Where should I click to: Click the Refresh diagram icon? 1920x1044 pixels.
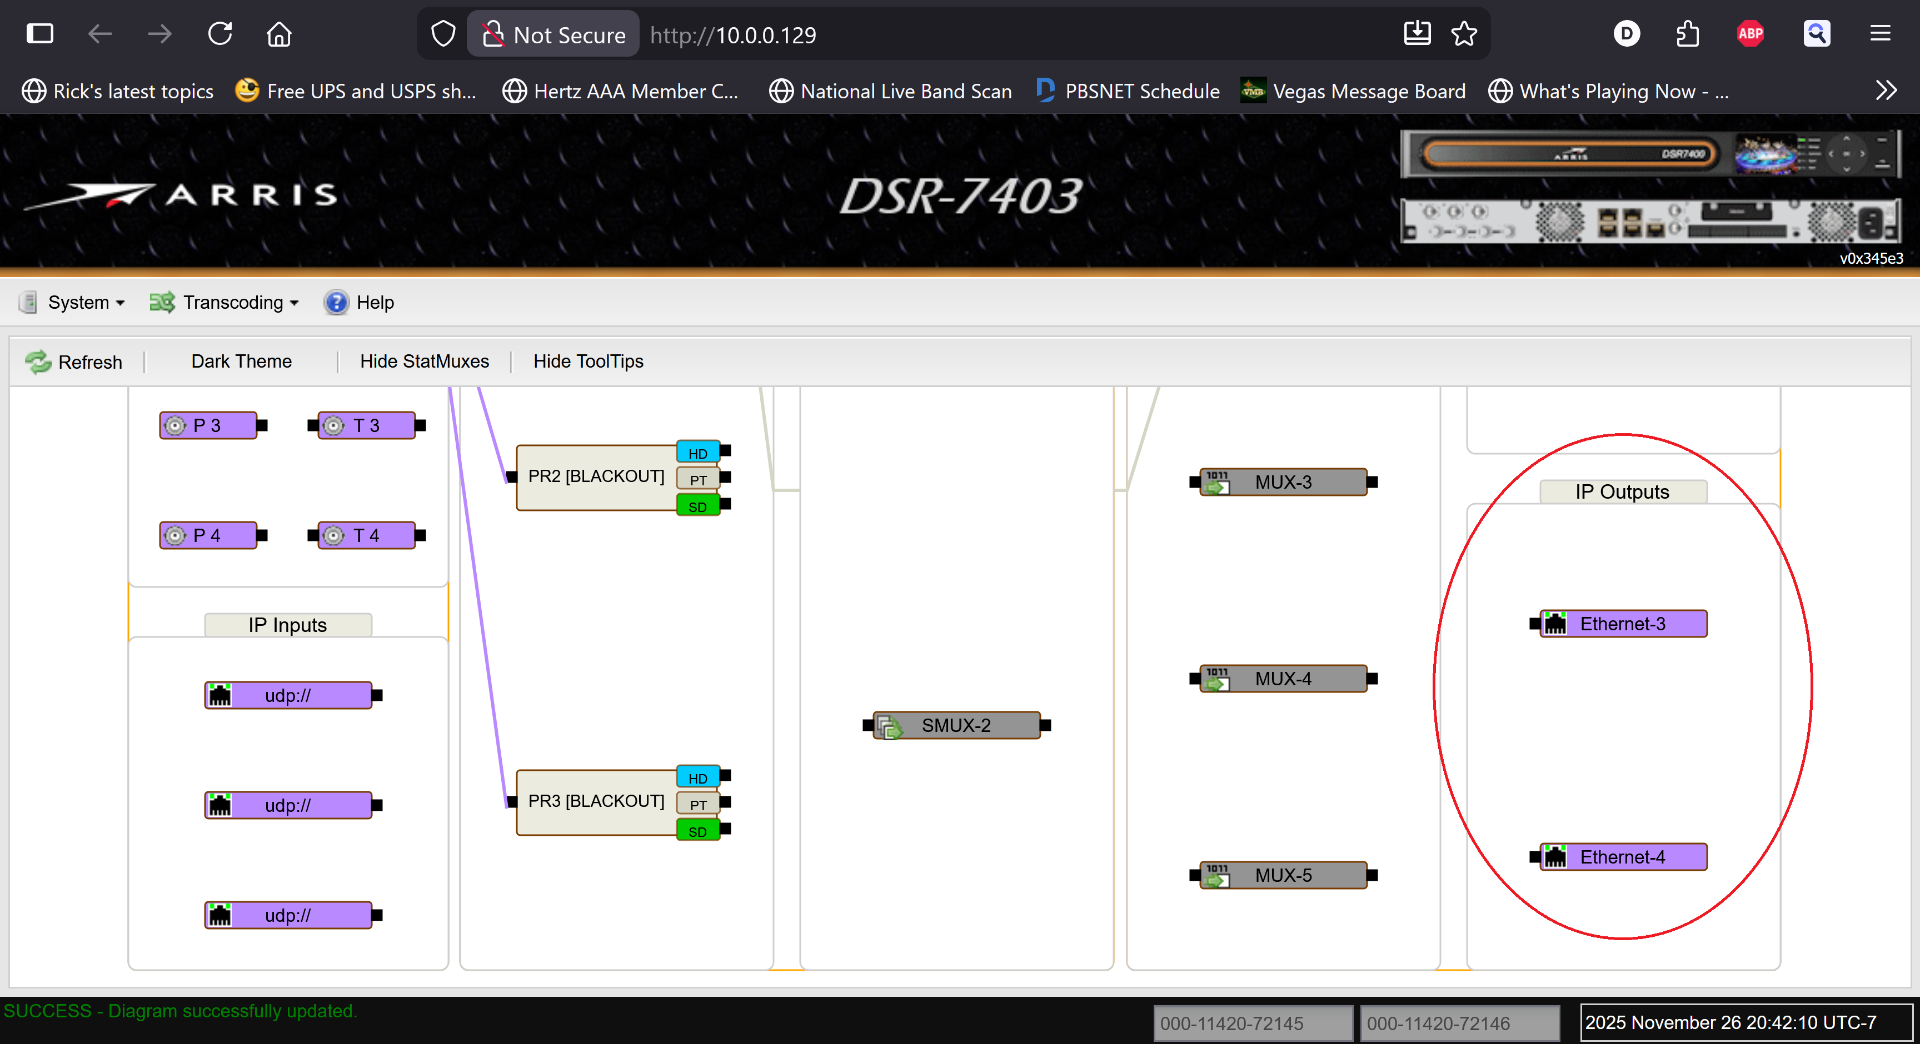coord(38,362)
